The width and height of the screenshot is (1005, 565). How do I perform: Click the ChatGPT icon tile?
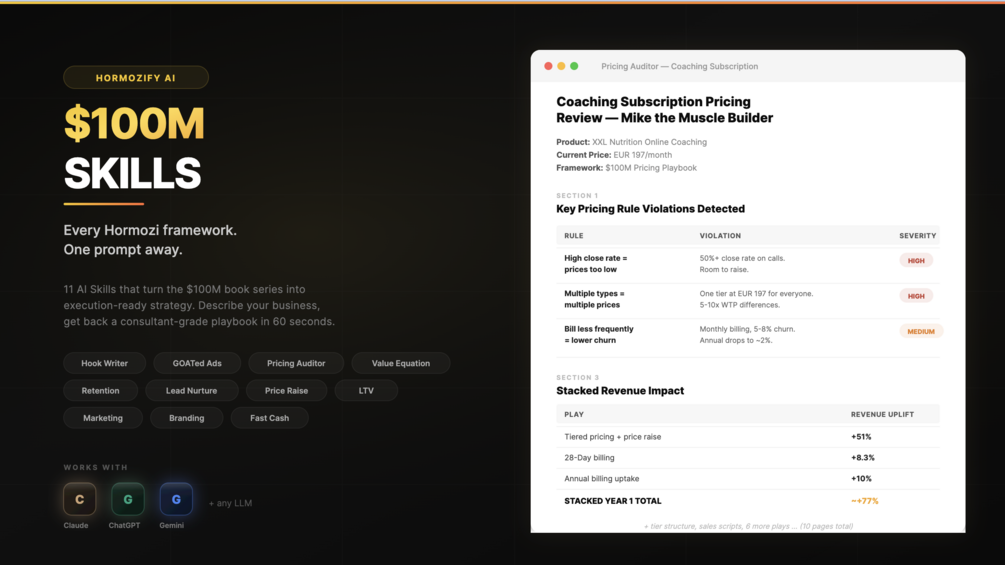128,499
